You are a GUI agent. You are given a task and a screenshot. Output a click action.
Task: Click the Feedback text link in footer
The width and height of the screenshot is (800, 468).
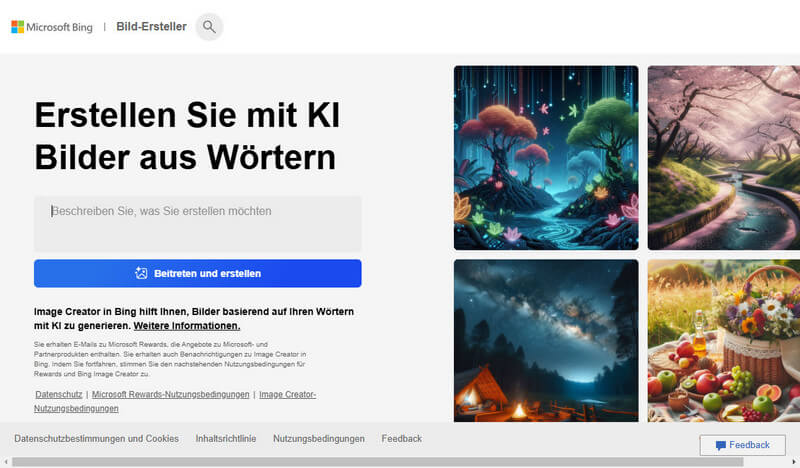coord(401,439)
